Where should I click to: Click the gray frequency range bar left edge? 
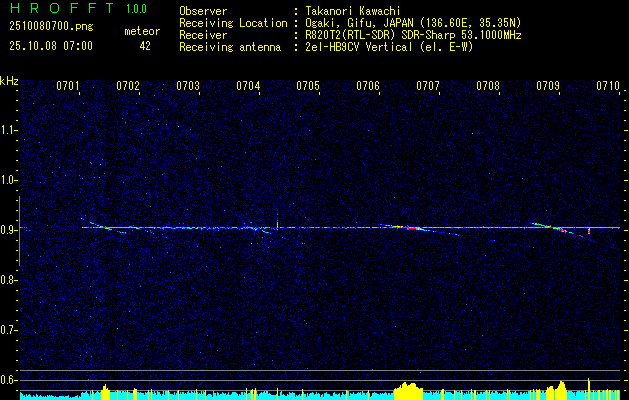click(19, 231)
